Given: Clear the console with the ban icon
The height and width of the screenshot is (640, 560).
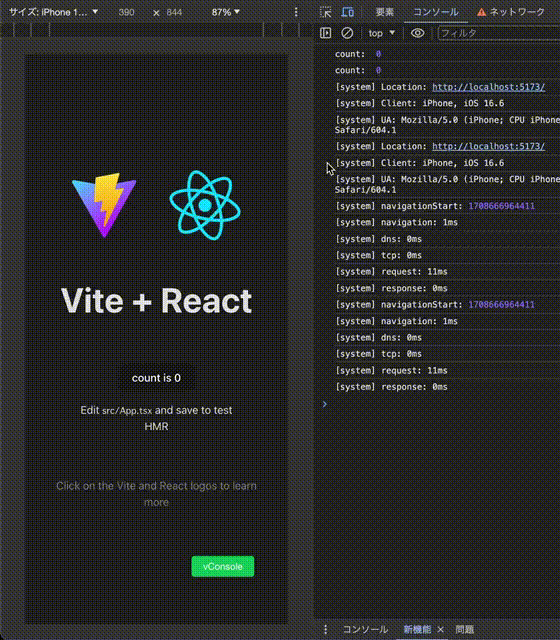Looking at the screenshot, I should (347, 33).
